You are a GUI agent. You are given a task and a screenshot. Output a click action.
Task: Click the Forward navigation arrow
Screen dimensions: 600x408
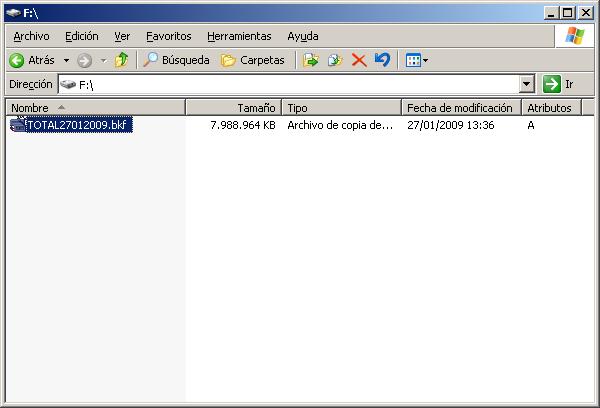pos(84,60)
